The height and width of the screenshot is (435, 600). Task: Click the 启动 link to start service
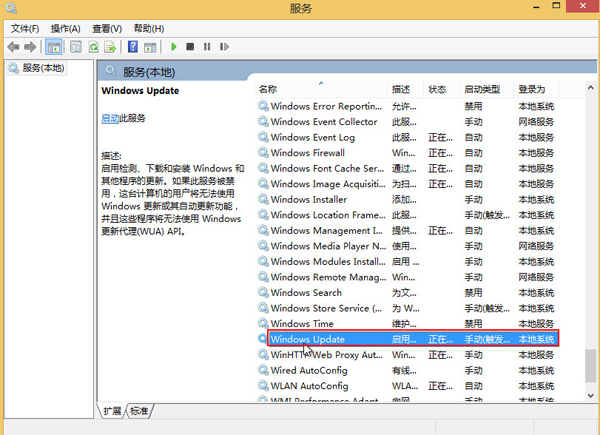pos(110,118)
